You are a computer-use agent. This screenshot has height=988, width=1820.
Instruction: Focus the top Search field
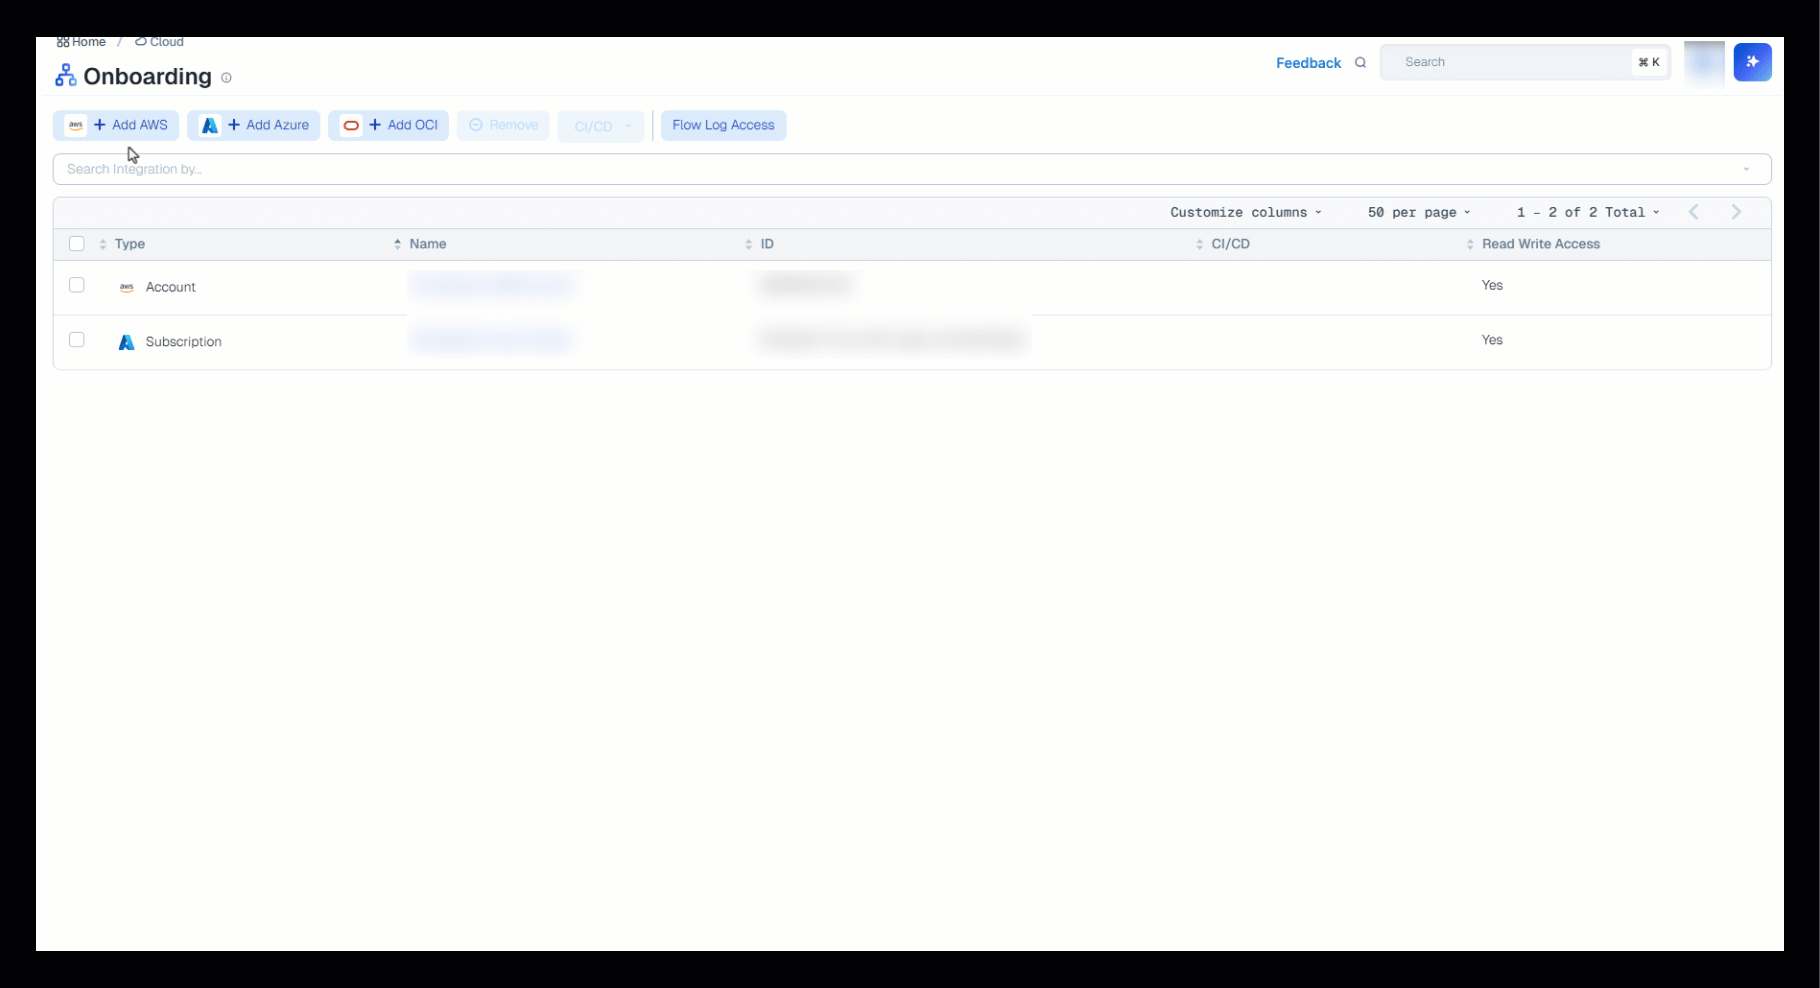click(1525, 62)
